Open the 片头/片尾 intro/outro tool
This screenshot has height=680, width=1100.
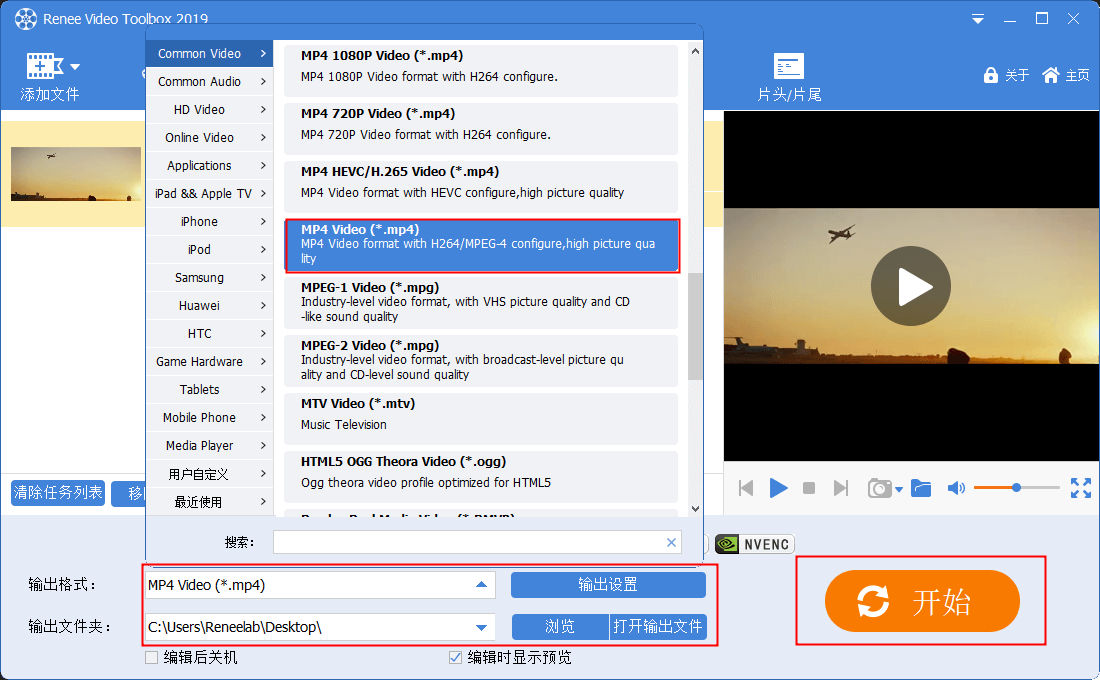pyautogui.click(x=789, y=77)
